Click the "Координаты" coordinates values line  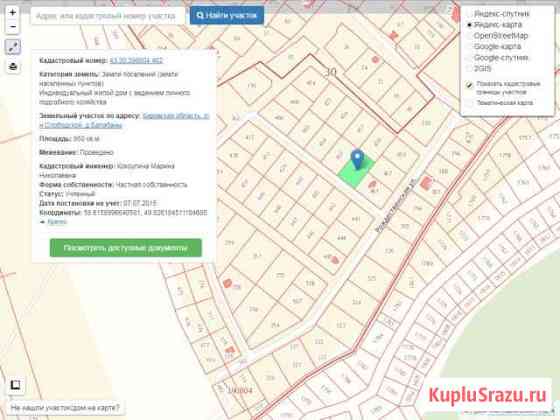[x=123, y=212]
